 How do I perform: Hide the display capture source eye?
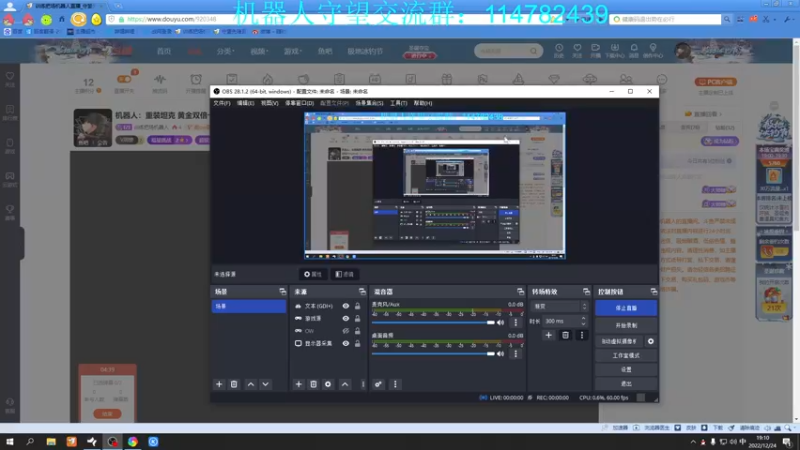click(x=345, y=343)
